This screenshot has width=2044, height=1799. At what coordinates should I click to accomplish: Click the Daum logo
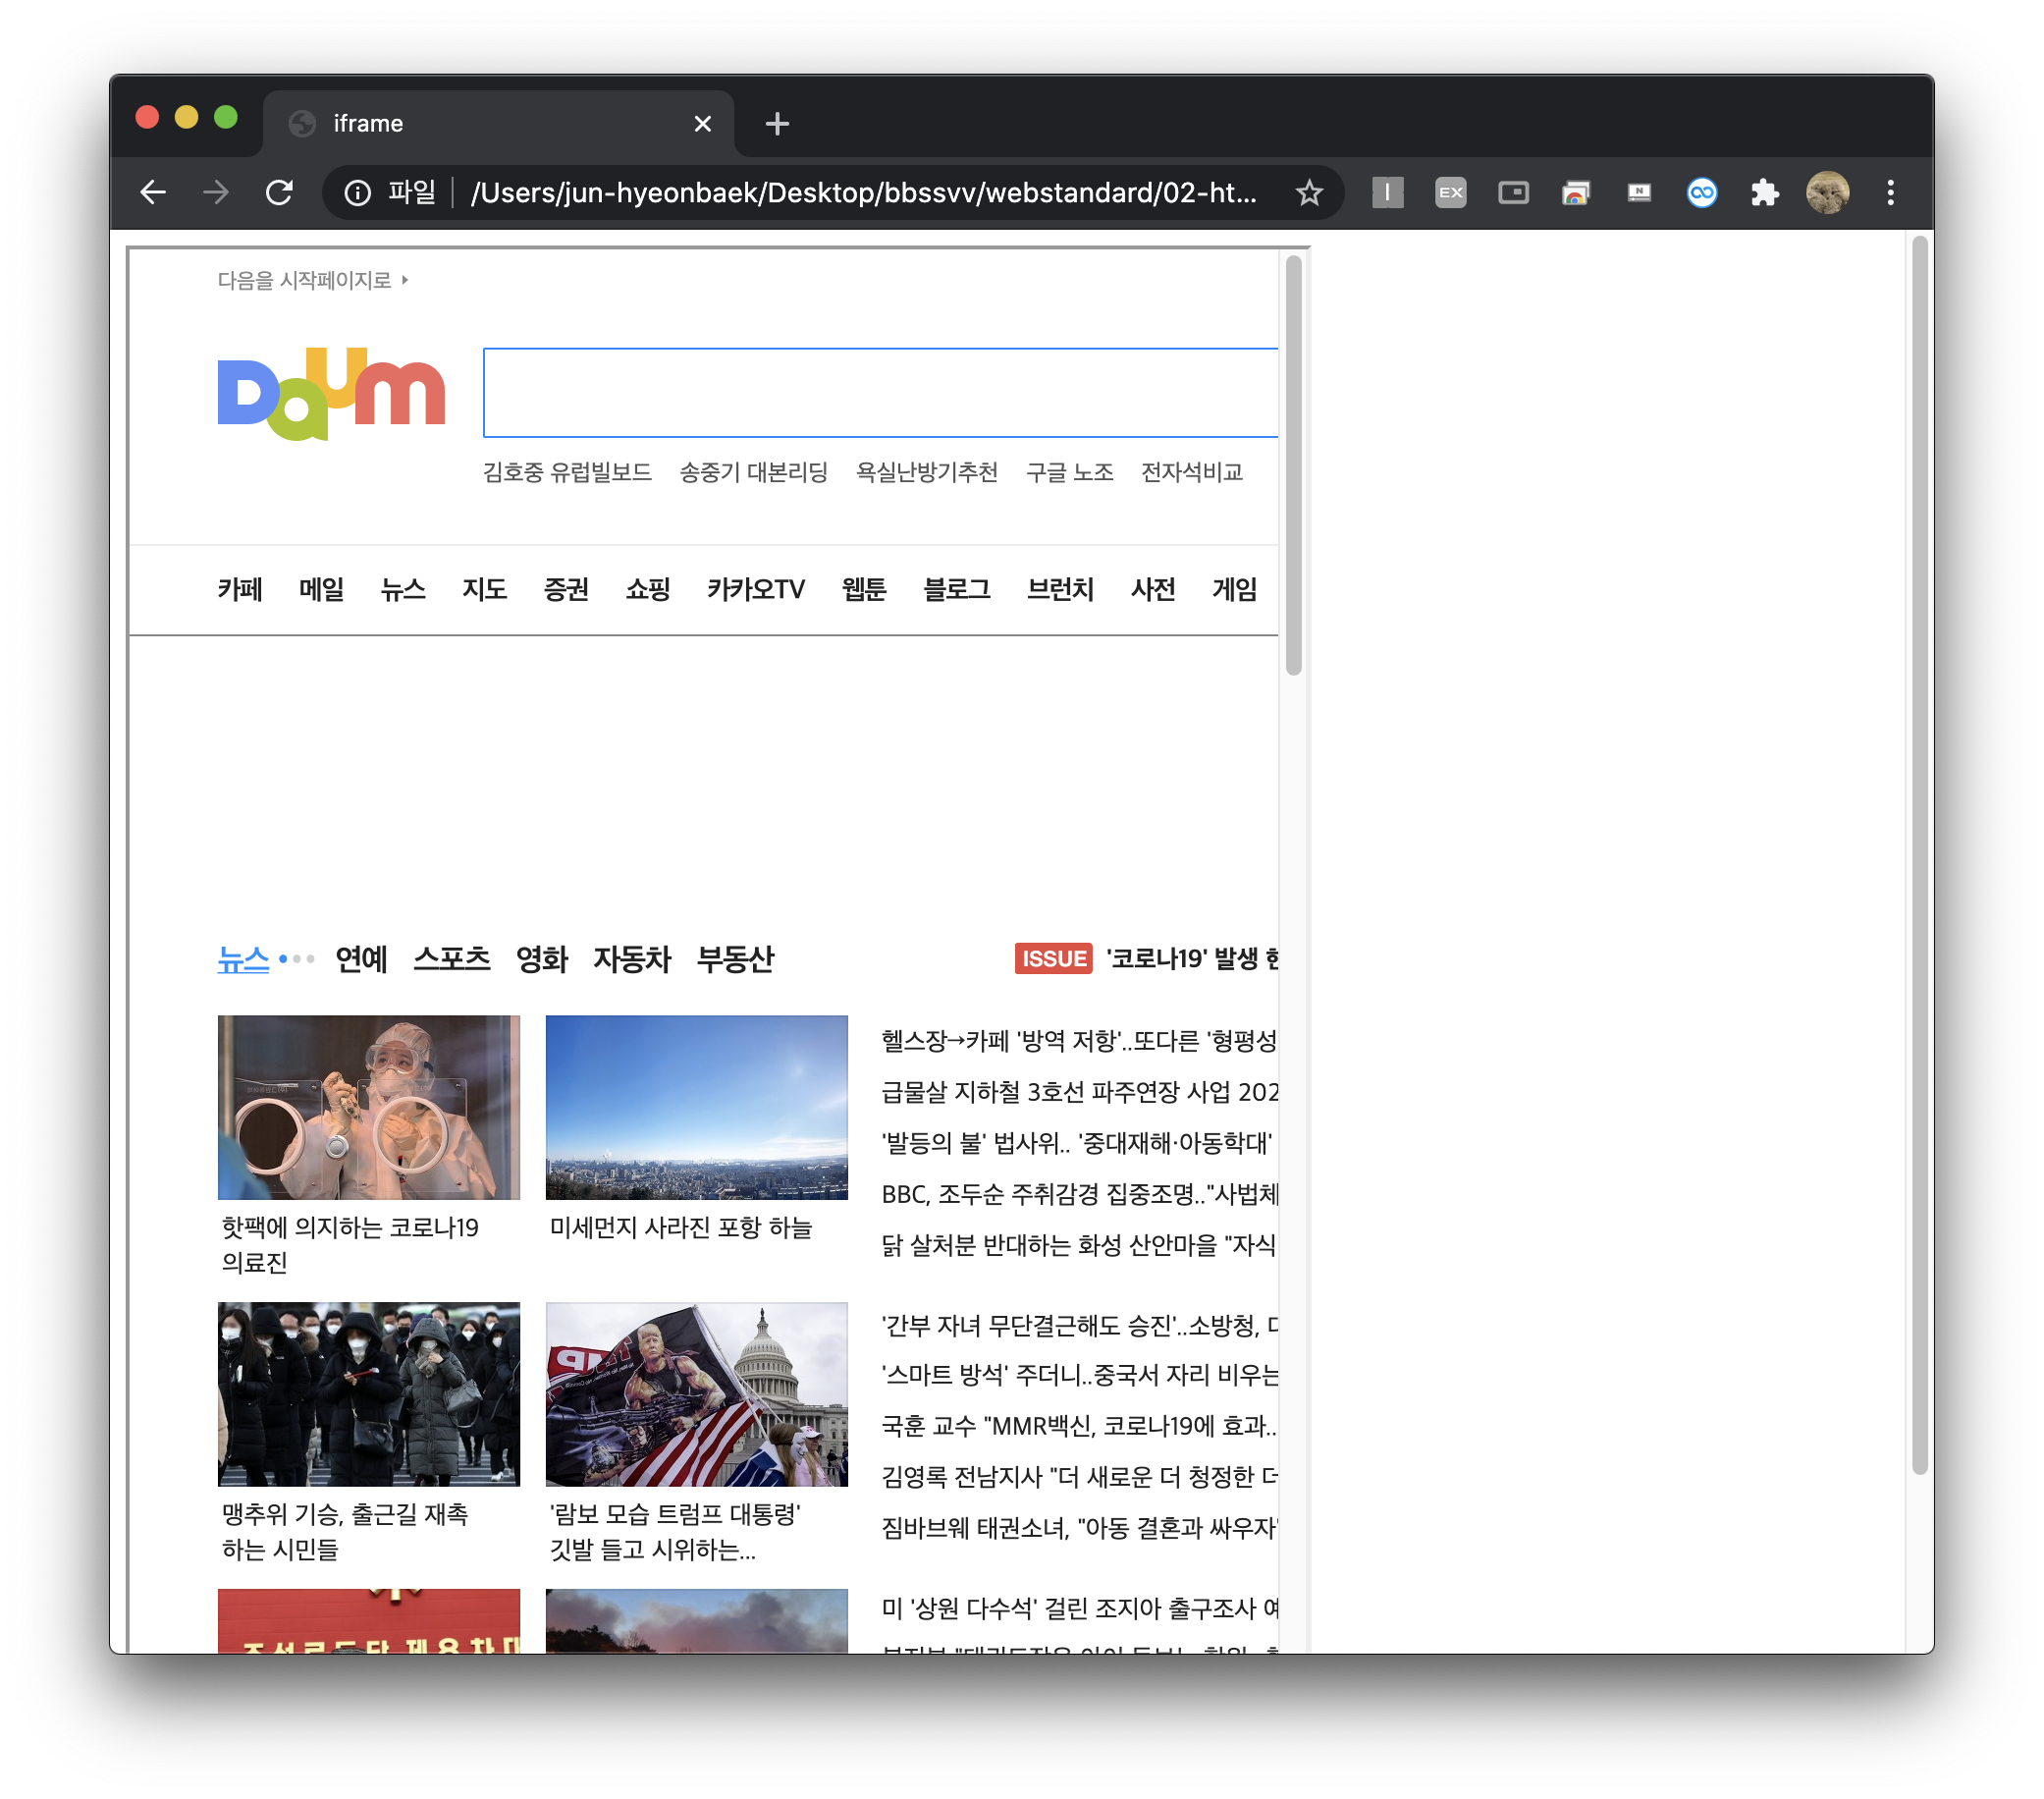331,393
